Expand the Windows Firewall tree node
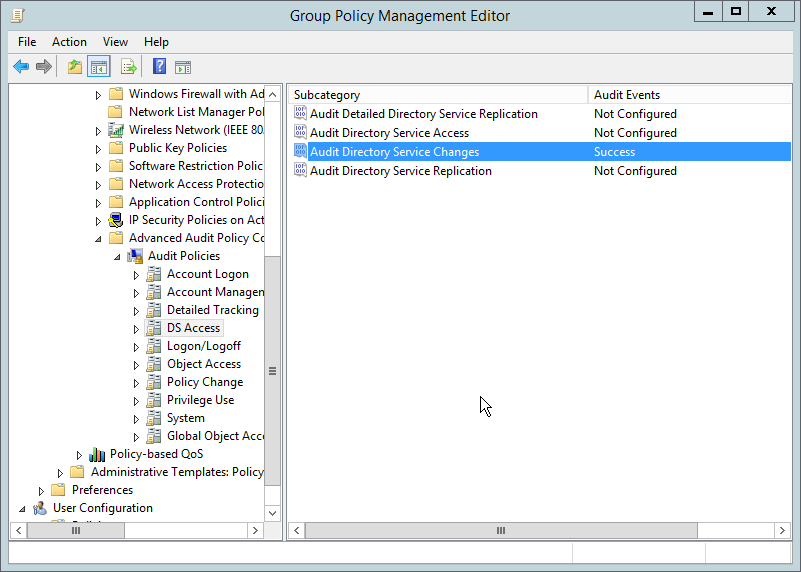Viewport: 801px width, 572px height. (99, 94)
